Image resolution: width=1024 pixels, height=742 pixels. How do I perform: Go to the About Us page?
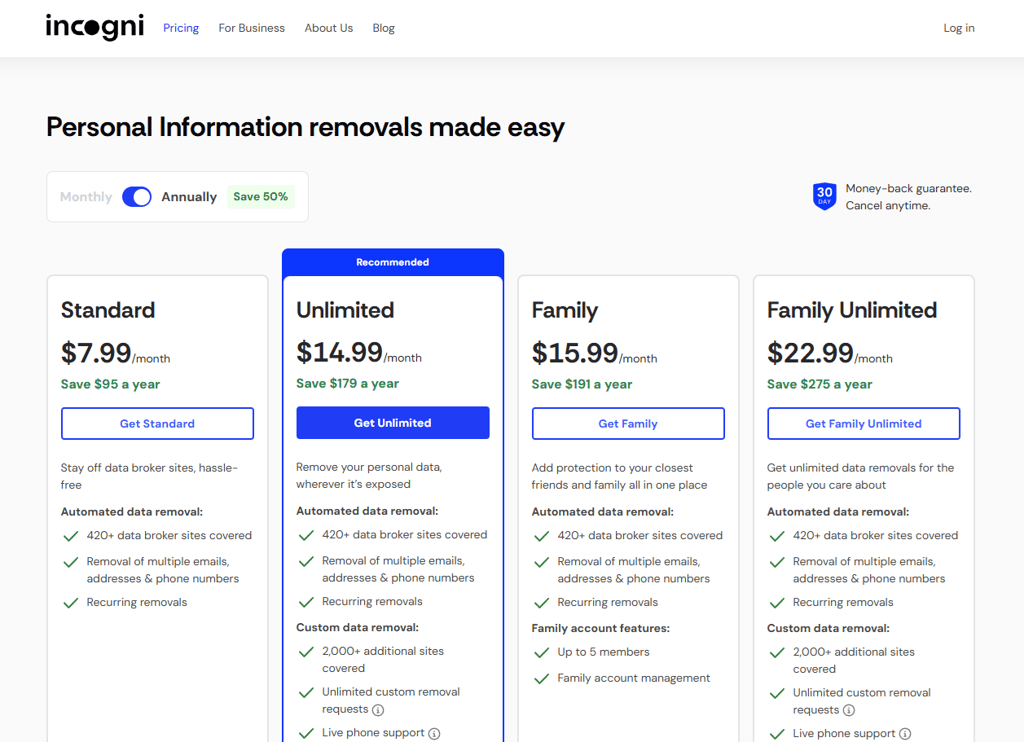pyautogui.click(x=328, y=28)
